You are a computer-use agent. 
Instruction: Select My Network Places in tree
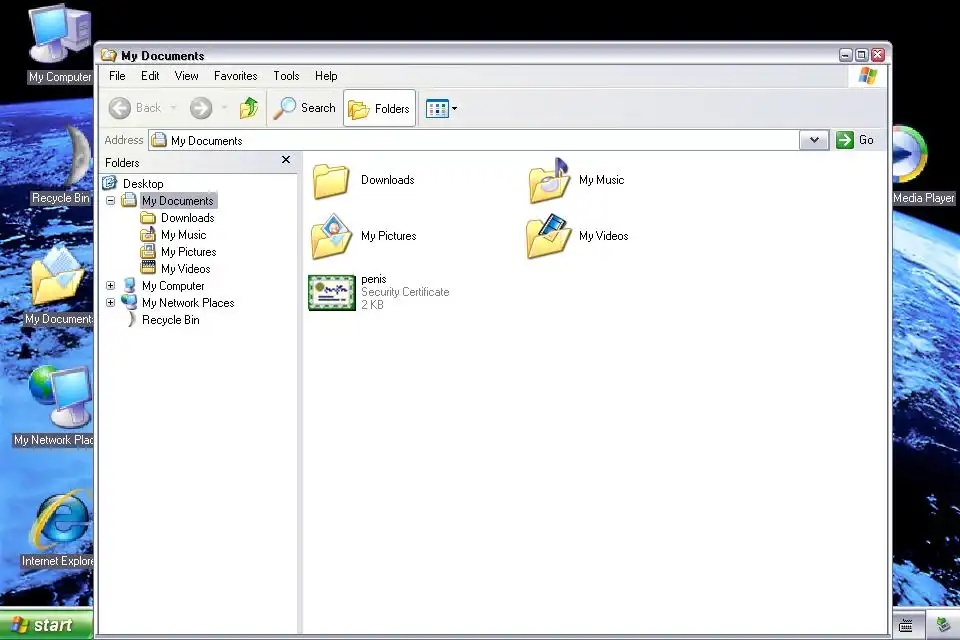188,303
